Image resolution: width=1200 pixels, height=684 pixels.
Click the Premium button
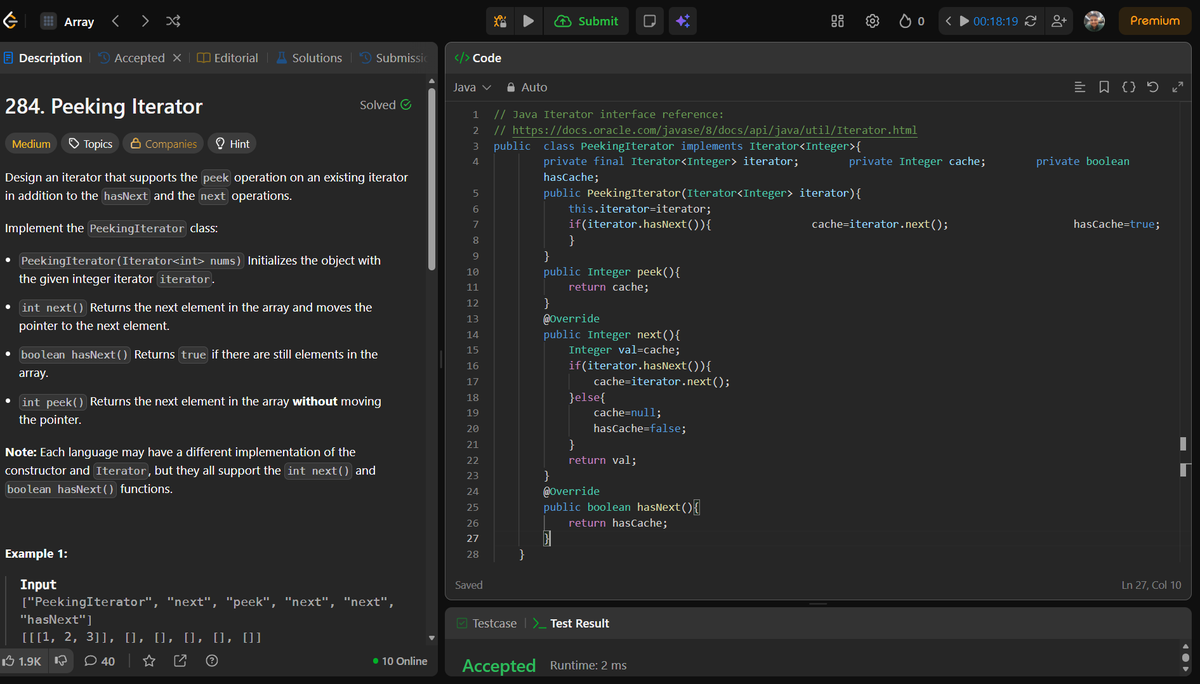(1155, 21)
